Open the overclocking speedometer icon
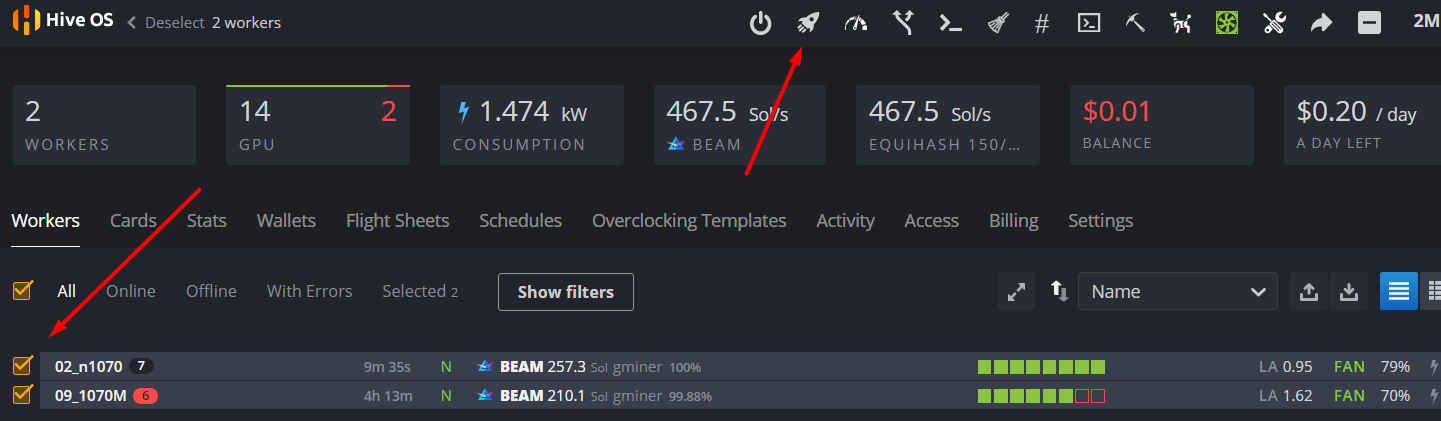Viewport: 1441px width, 421px height. (856, 23)
